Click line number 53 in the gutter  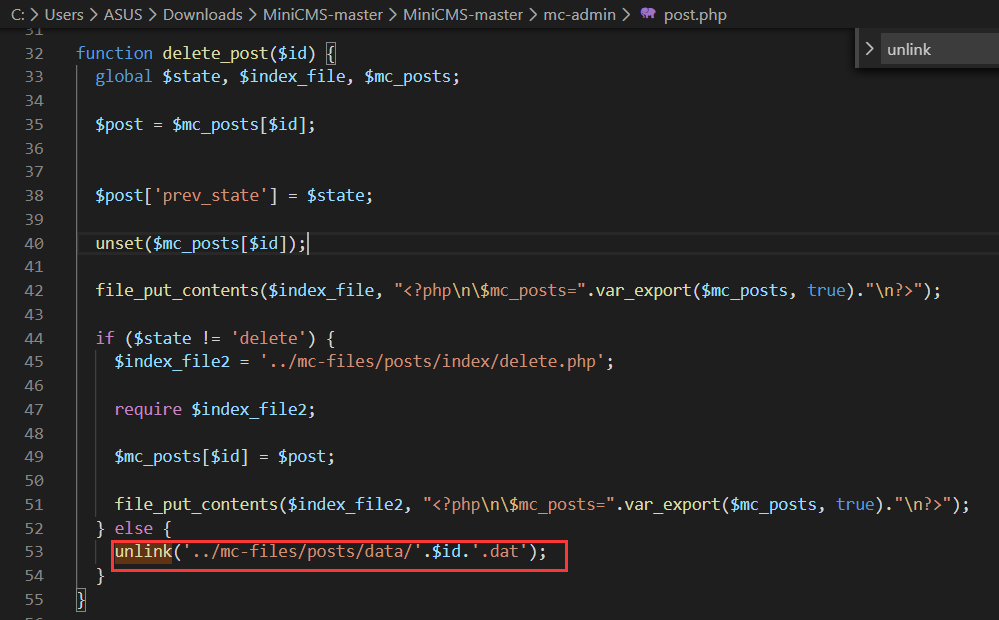(34, 552)
